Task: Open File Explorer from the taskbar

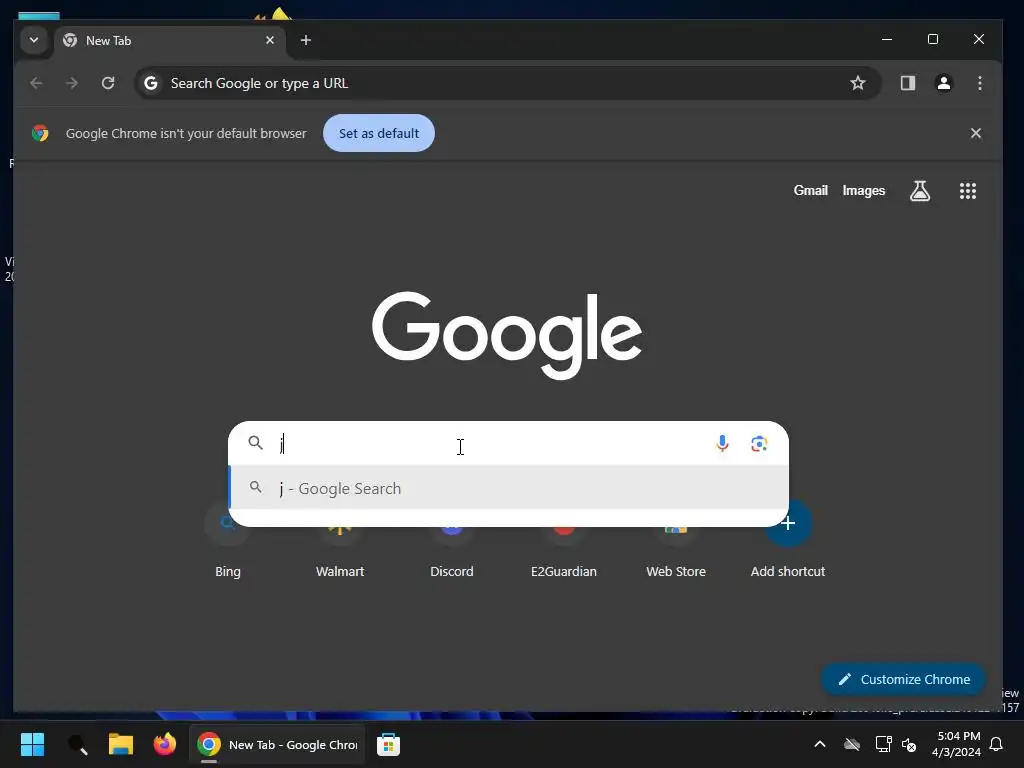Action: [121, 744]
